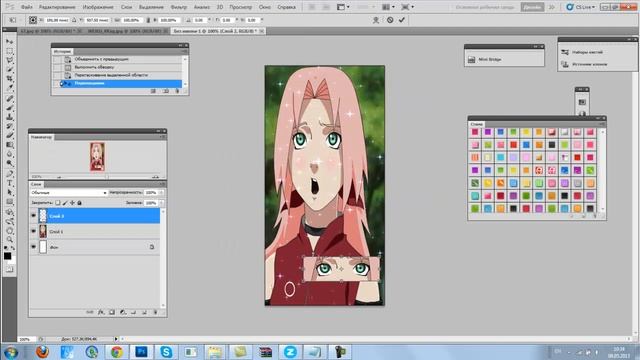The height and width of the screenshot is (360, 640).
Task: Open the layer opacity slider arrow
Action: pyautogui.click(x=161, y=192)
